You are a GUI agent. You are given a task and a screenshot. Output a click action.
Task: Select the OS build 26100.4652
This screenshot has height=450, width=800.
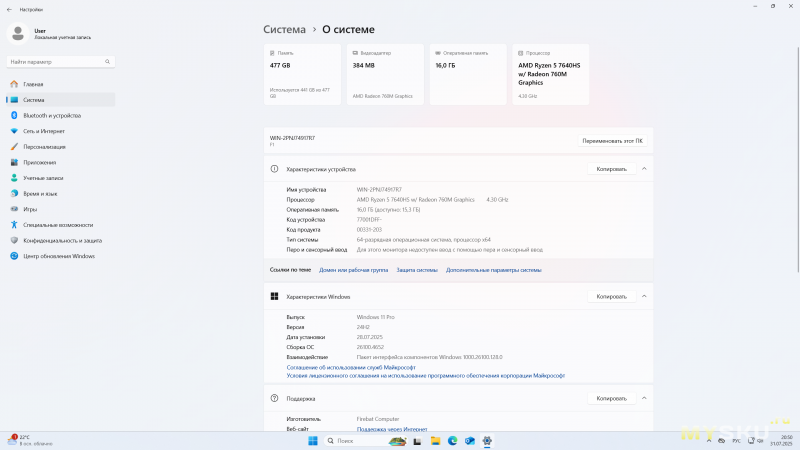[x=370, y=347]
